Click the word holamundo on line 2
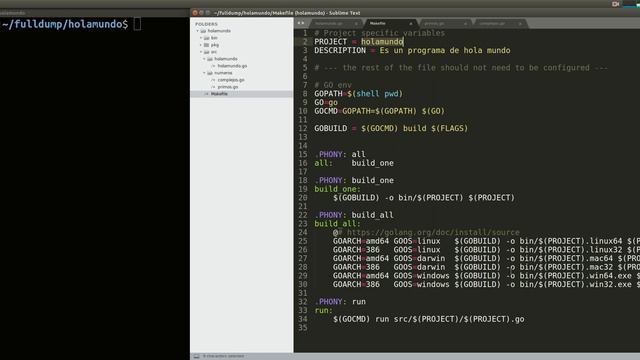Viewport: 640px width, 360px height. (x=382, y=42)
